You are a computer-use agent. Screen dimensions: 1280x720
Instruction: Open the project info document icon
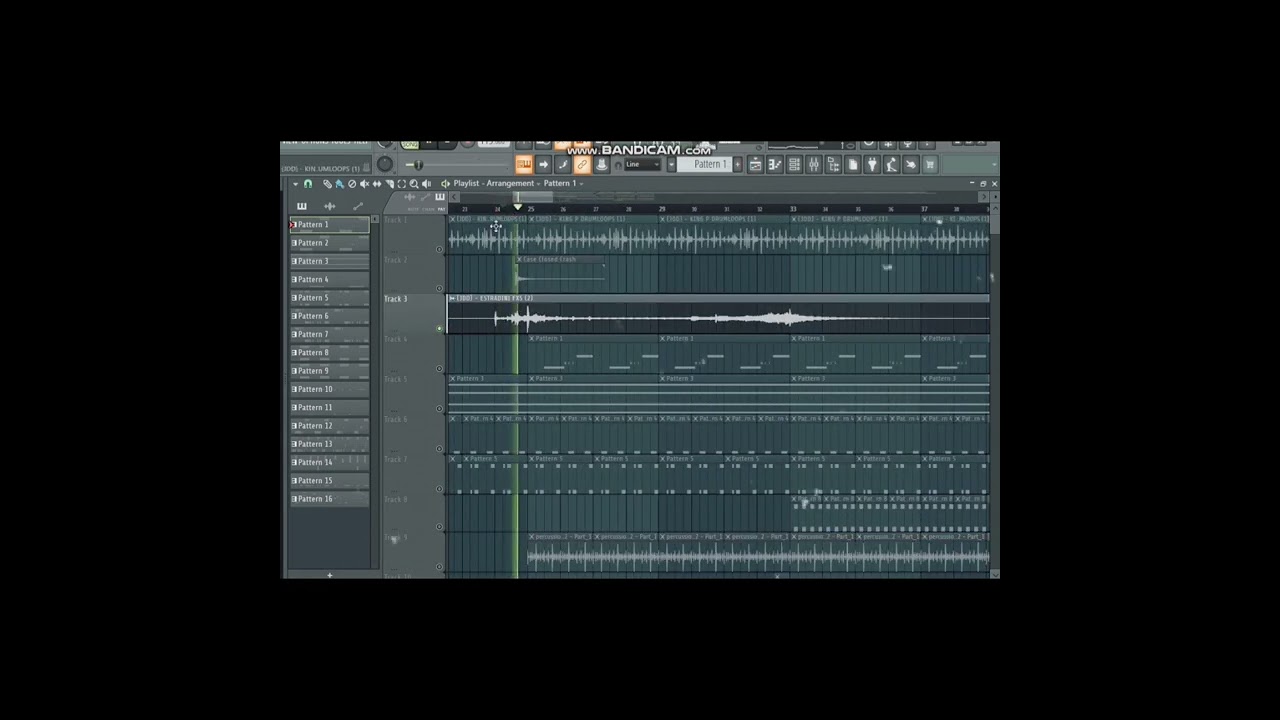(852, 165)
